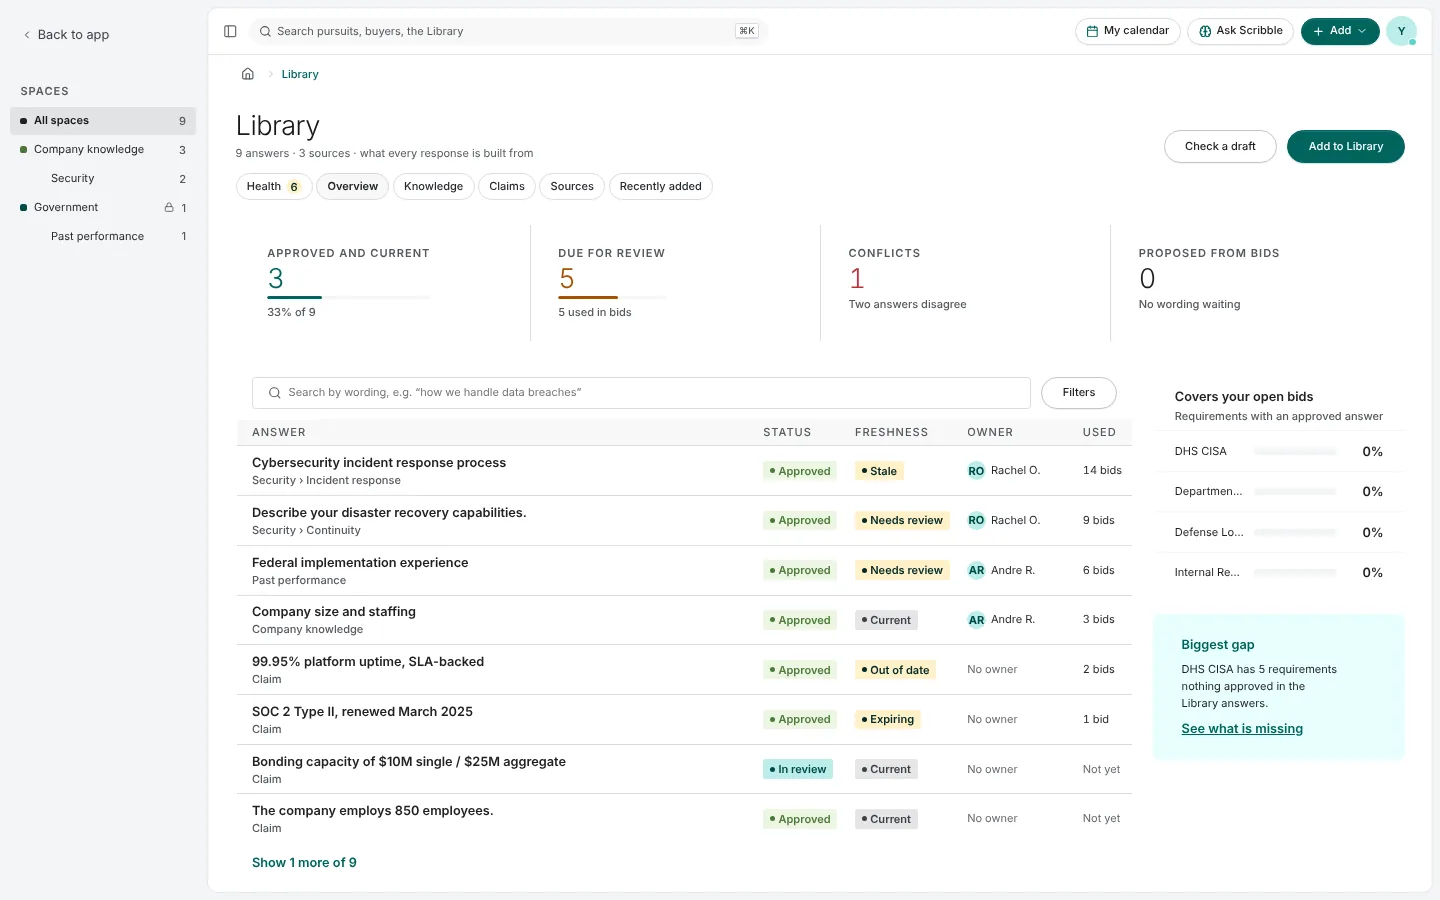Switch to the Claims tab

pyautogui.click(x=507, y=186)
